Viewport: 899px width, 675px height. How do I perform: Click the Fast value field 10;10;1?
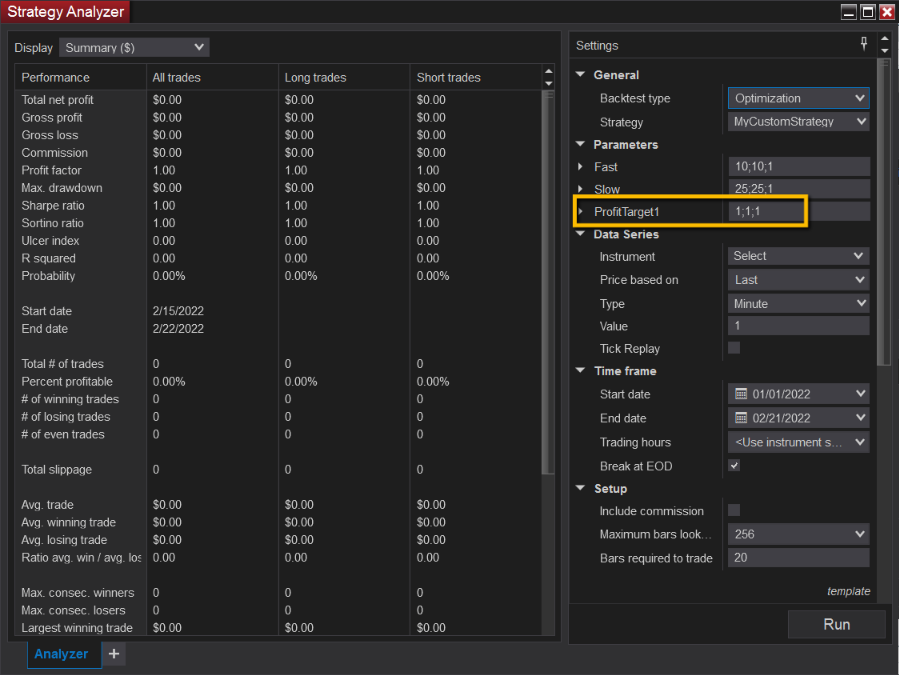799,166
